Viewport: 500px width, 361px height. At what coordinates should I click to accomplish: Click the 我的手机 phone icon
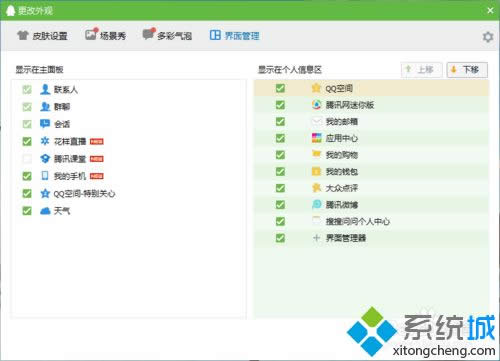[45, 176]
